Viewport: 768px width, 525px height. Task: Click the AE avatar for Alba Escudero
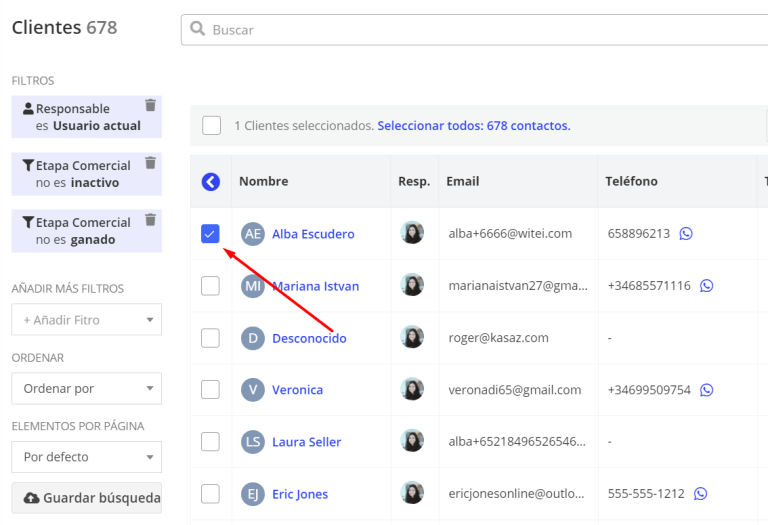(x=253, y=234)
